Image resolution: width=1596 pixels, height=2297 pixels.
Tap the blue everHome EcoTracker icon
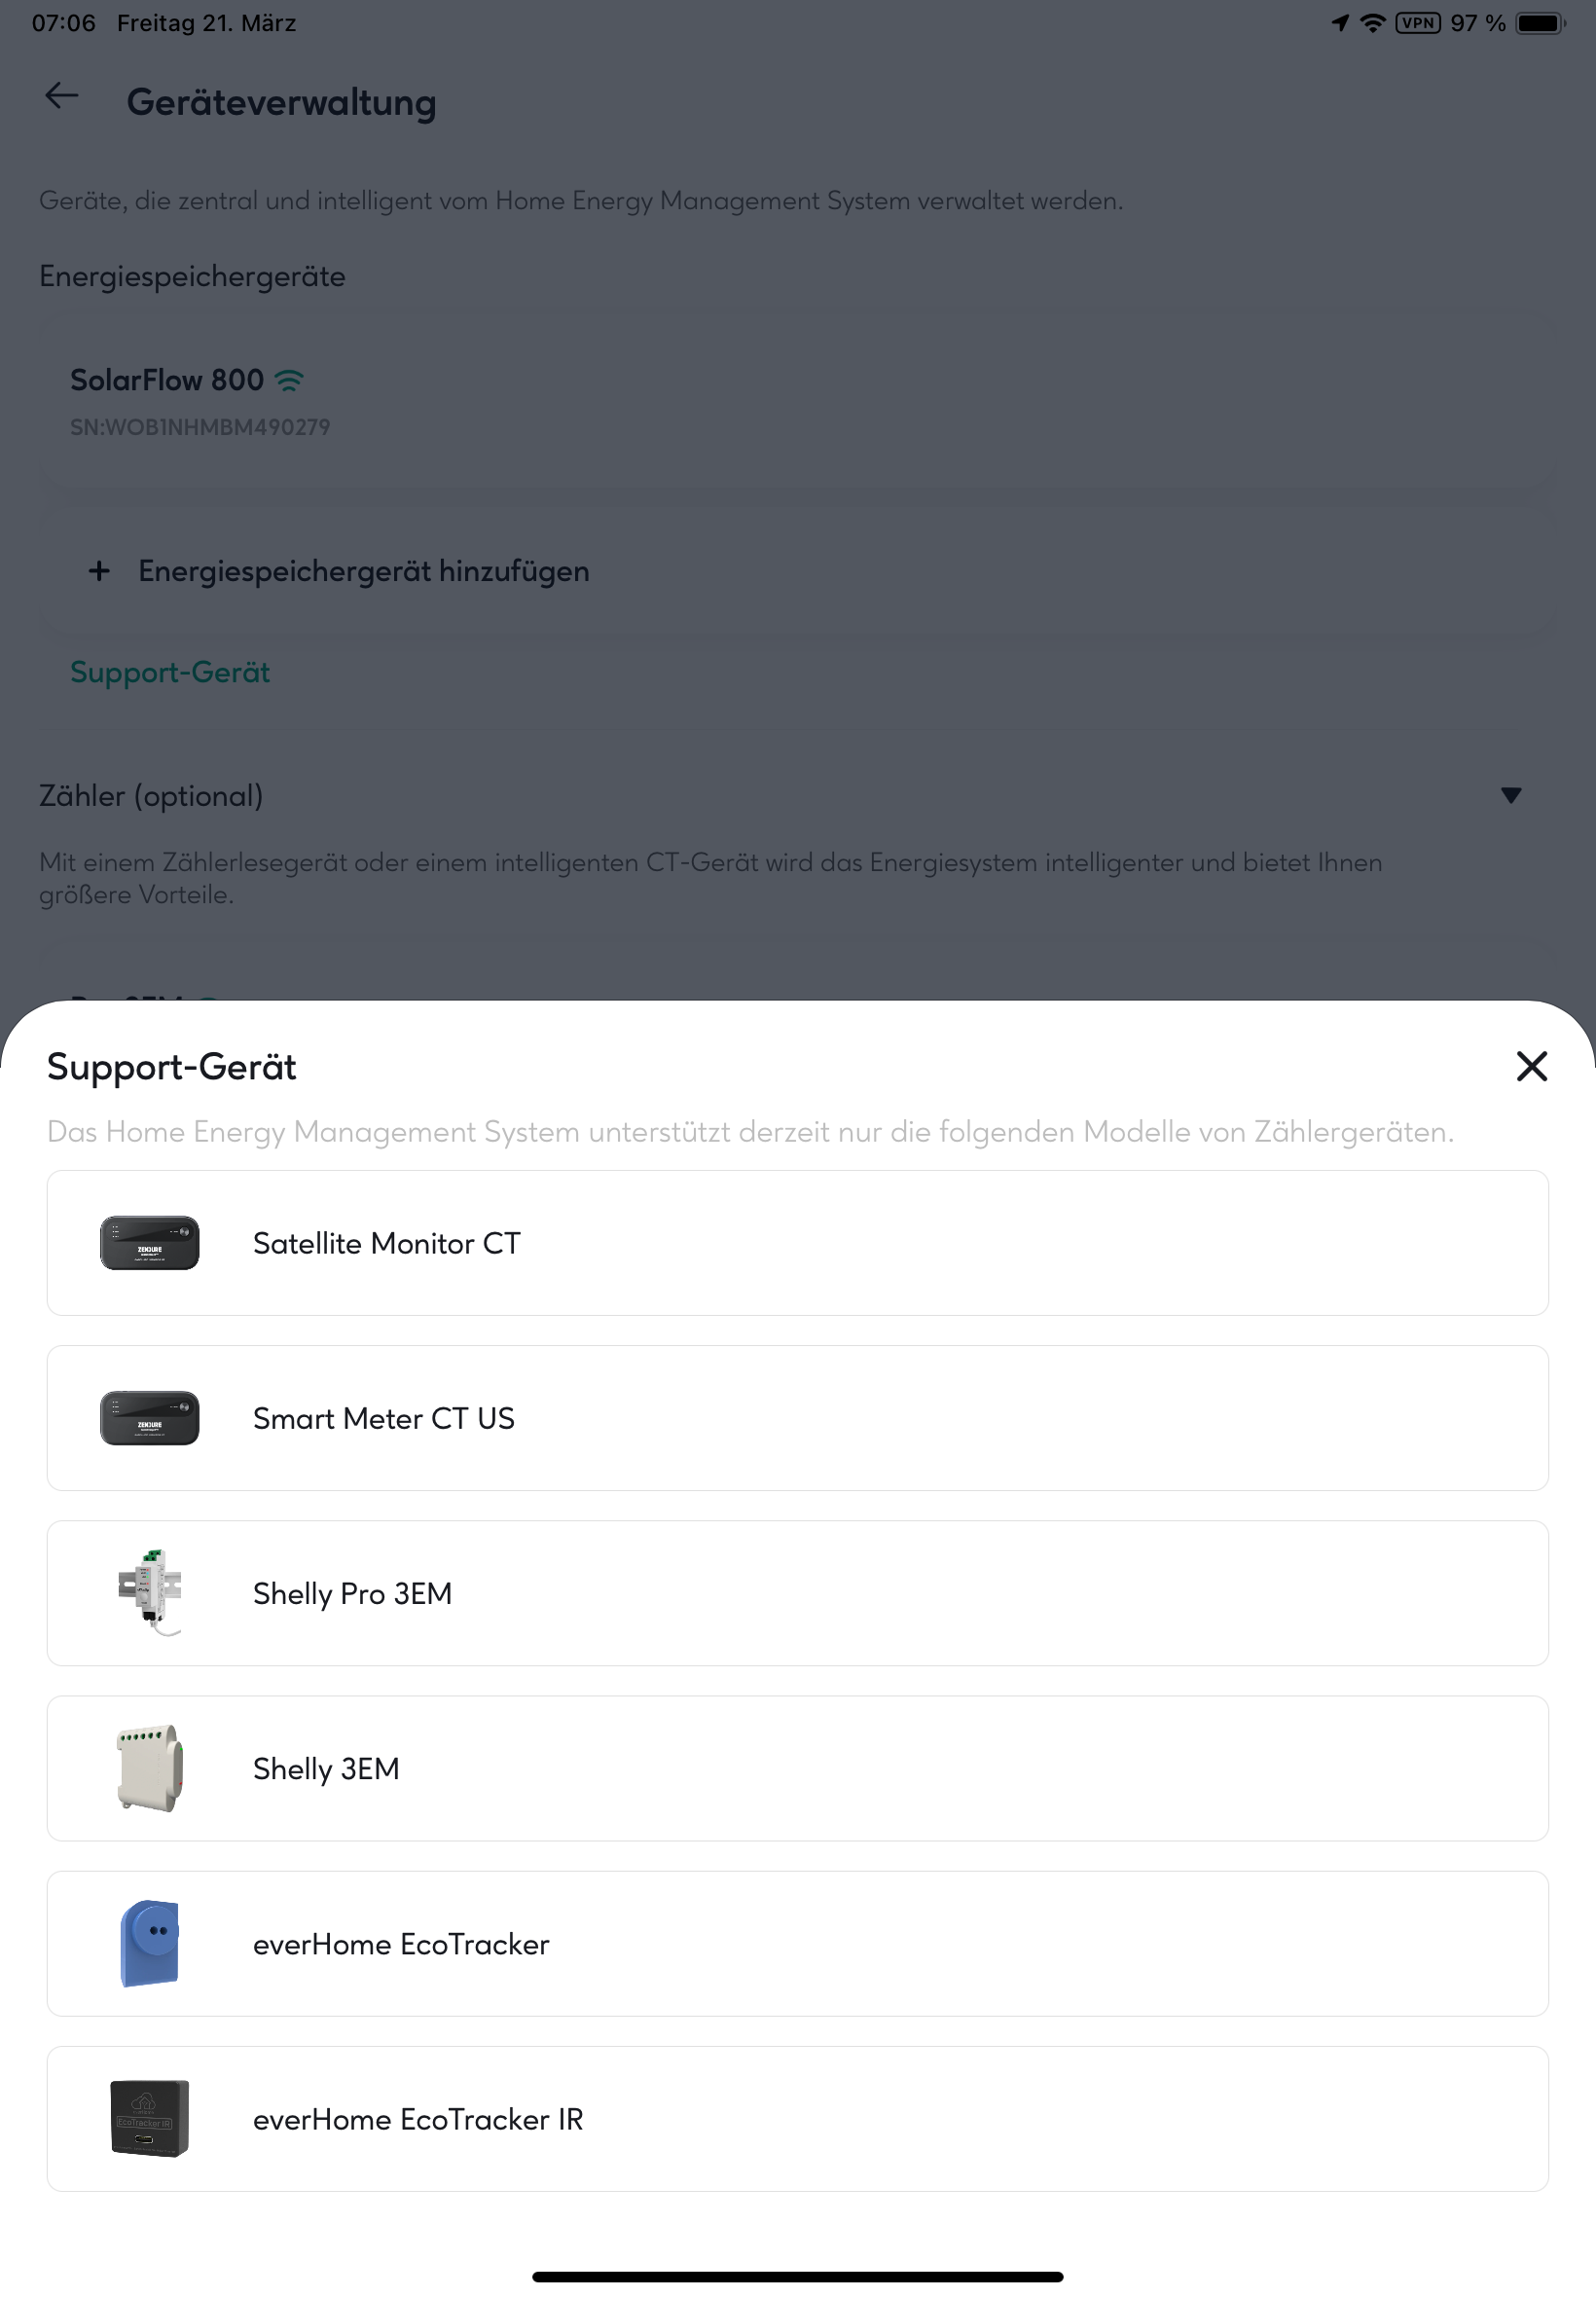pos(149,1942)
